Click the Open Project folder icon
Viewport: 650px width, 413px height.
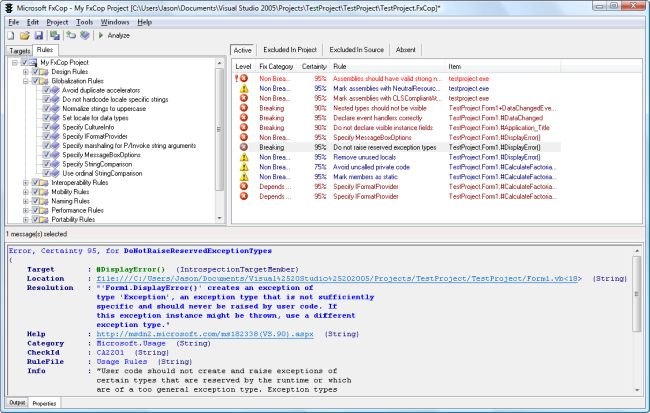click(x=25, y=35)
